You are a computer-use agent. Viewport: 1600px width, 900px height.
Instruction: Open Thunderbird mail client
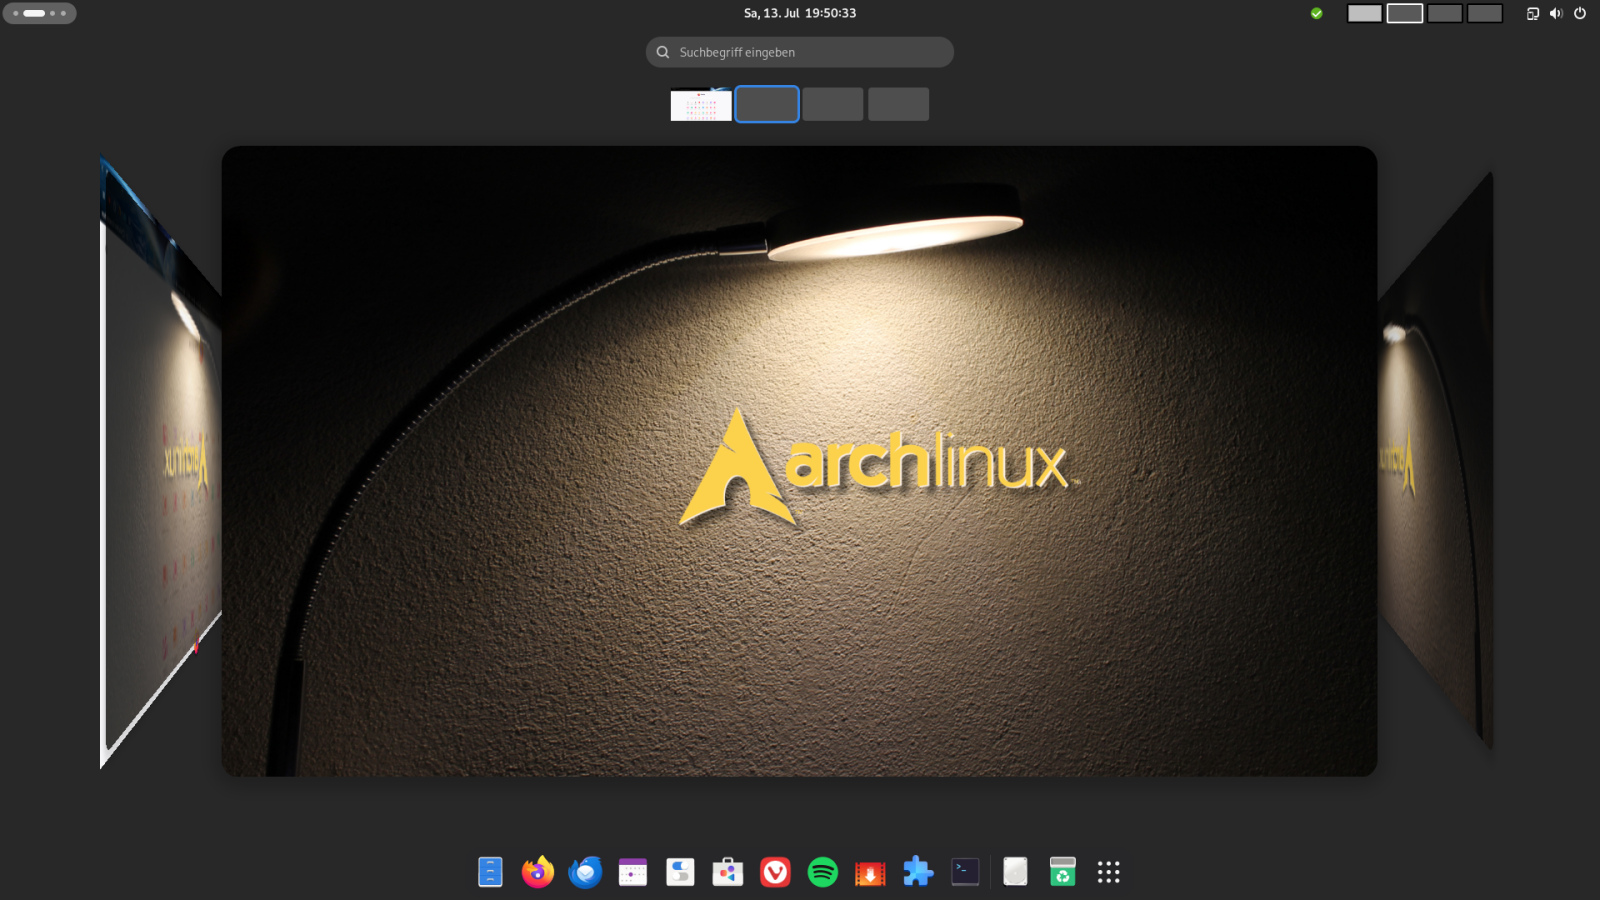(x=585, y=872)
